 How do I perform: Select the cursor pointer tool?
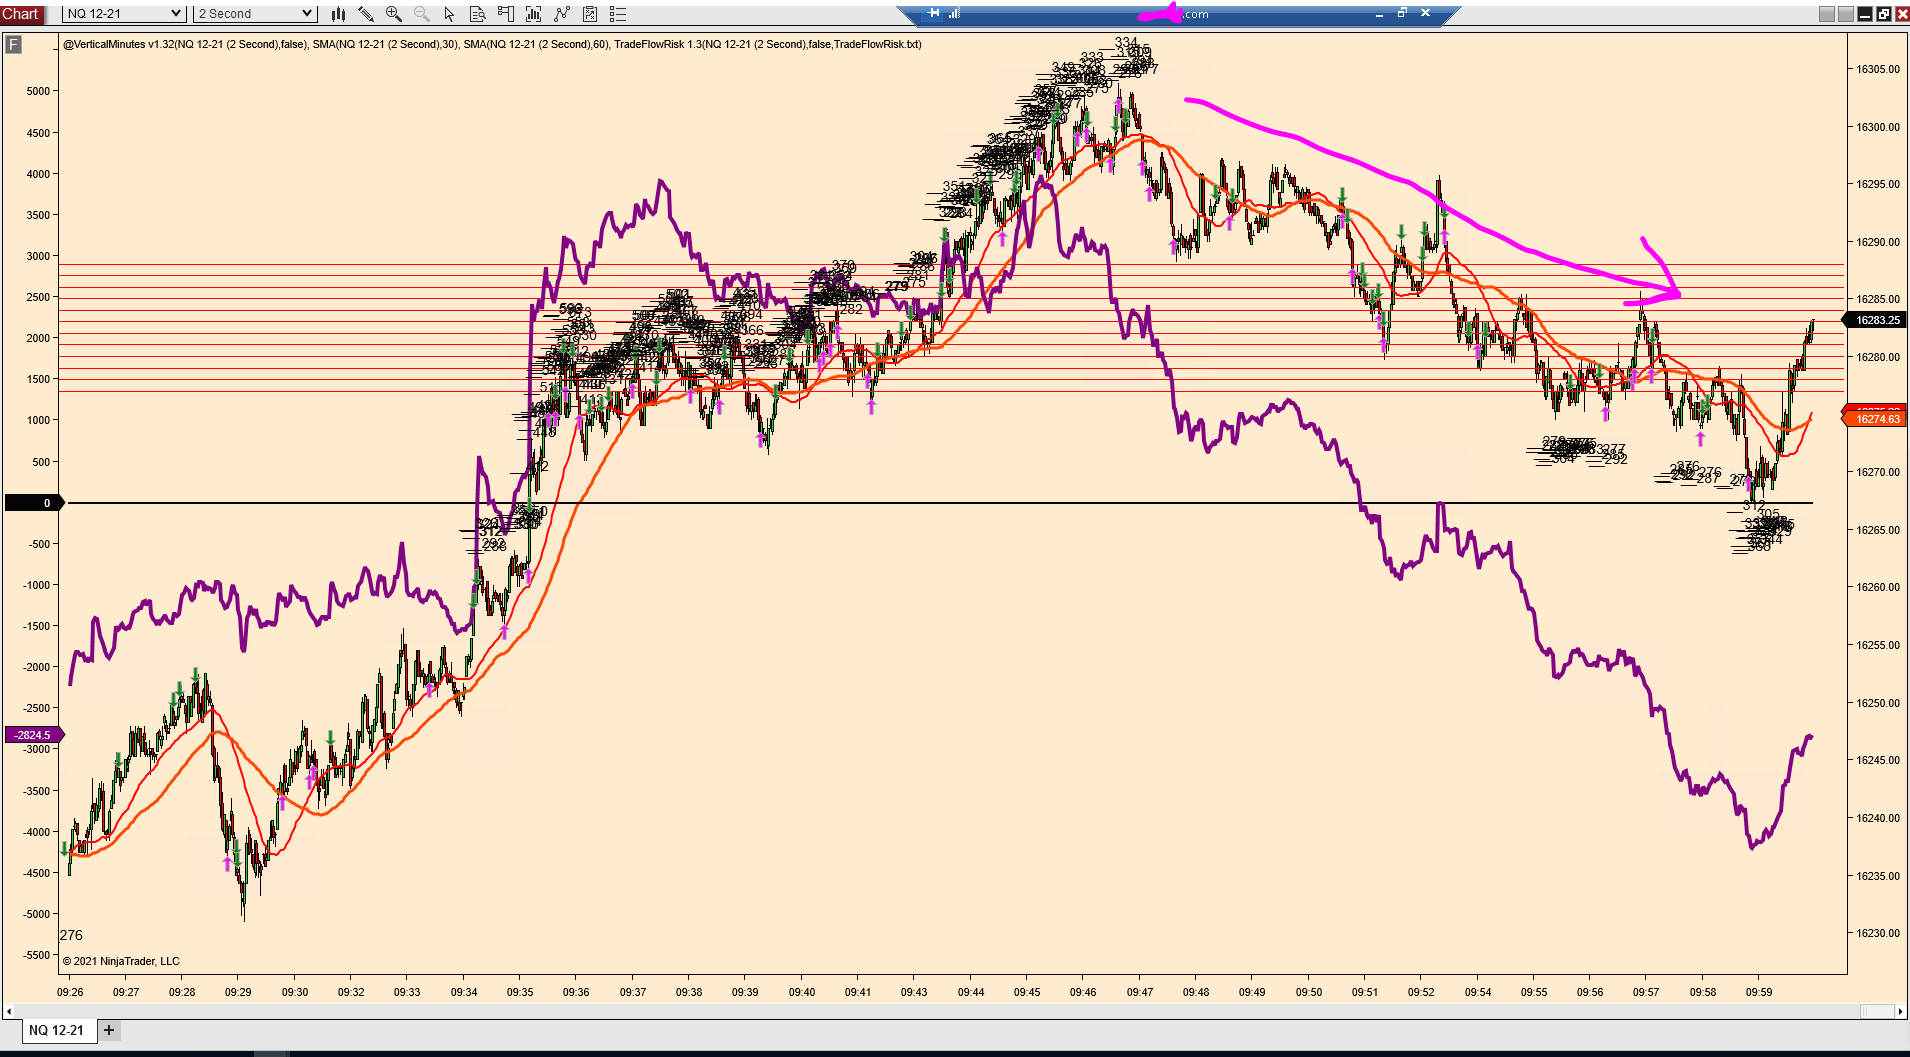449,14
